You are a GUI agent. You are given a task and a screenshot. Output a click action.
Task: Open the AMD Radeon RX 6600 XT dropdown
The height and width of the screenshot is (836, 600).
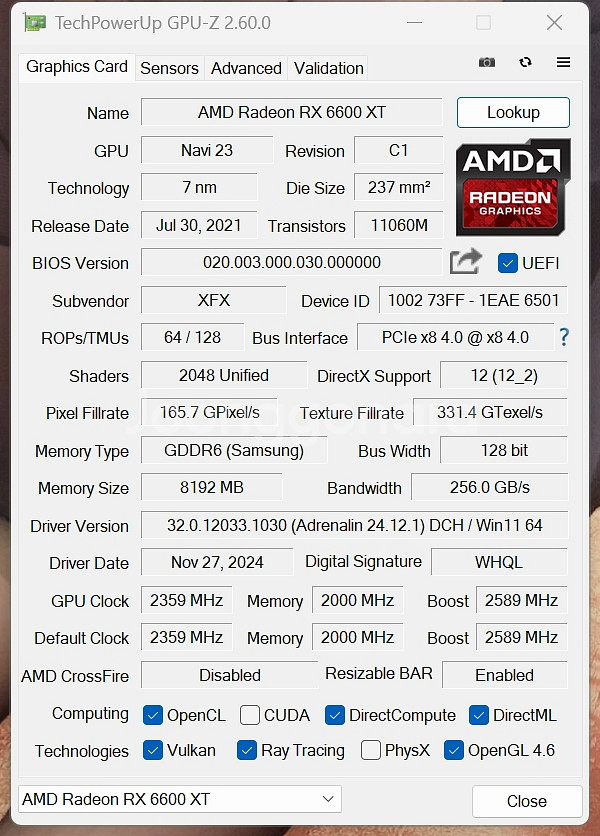tap(180, 799)
